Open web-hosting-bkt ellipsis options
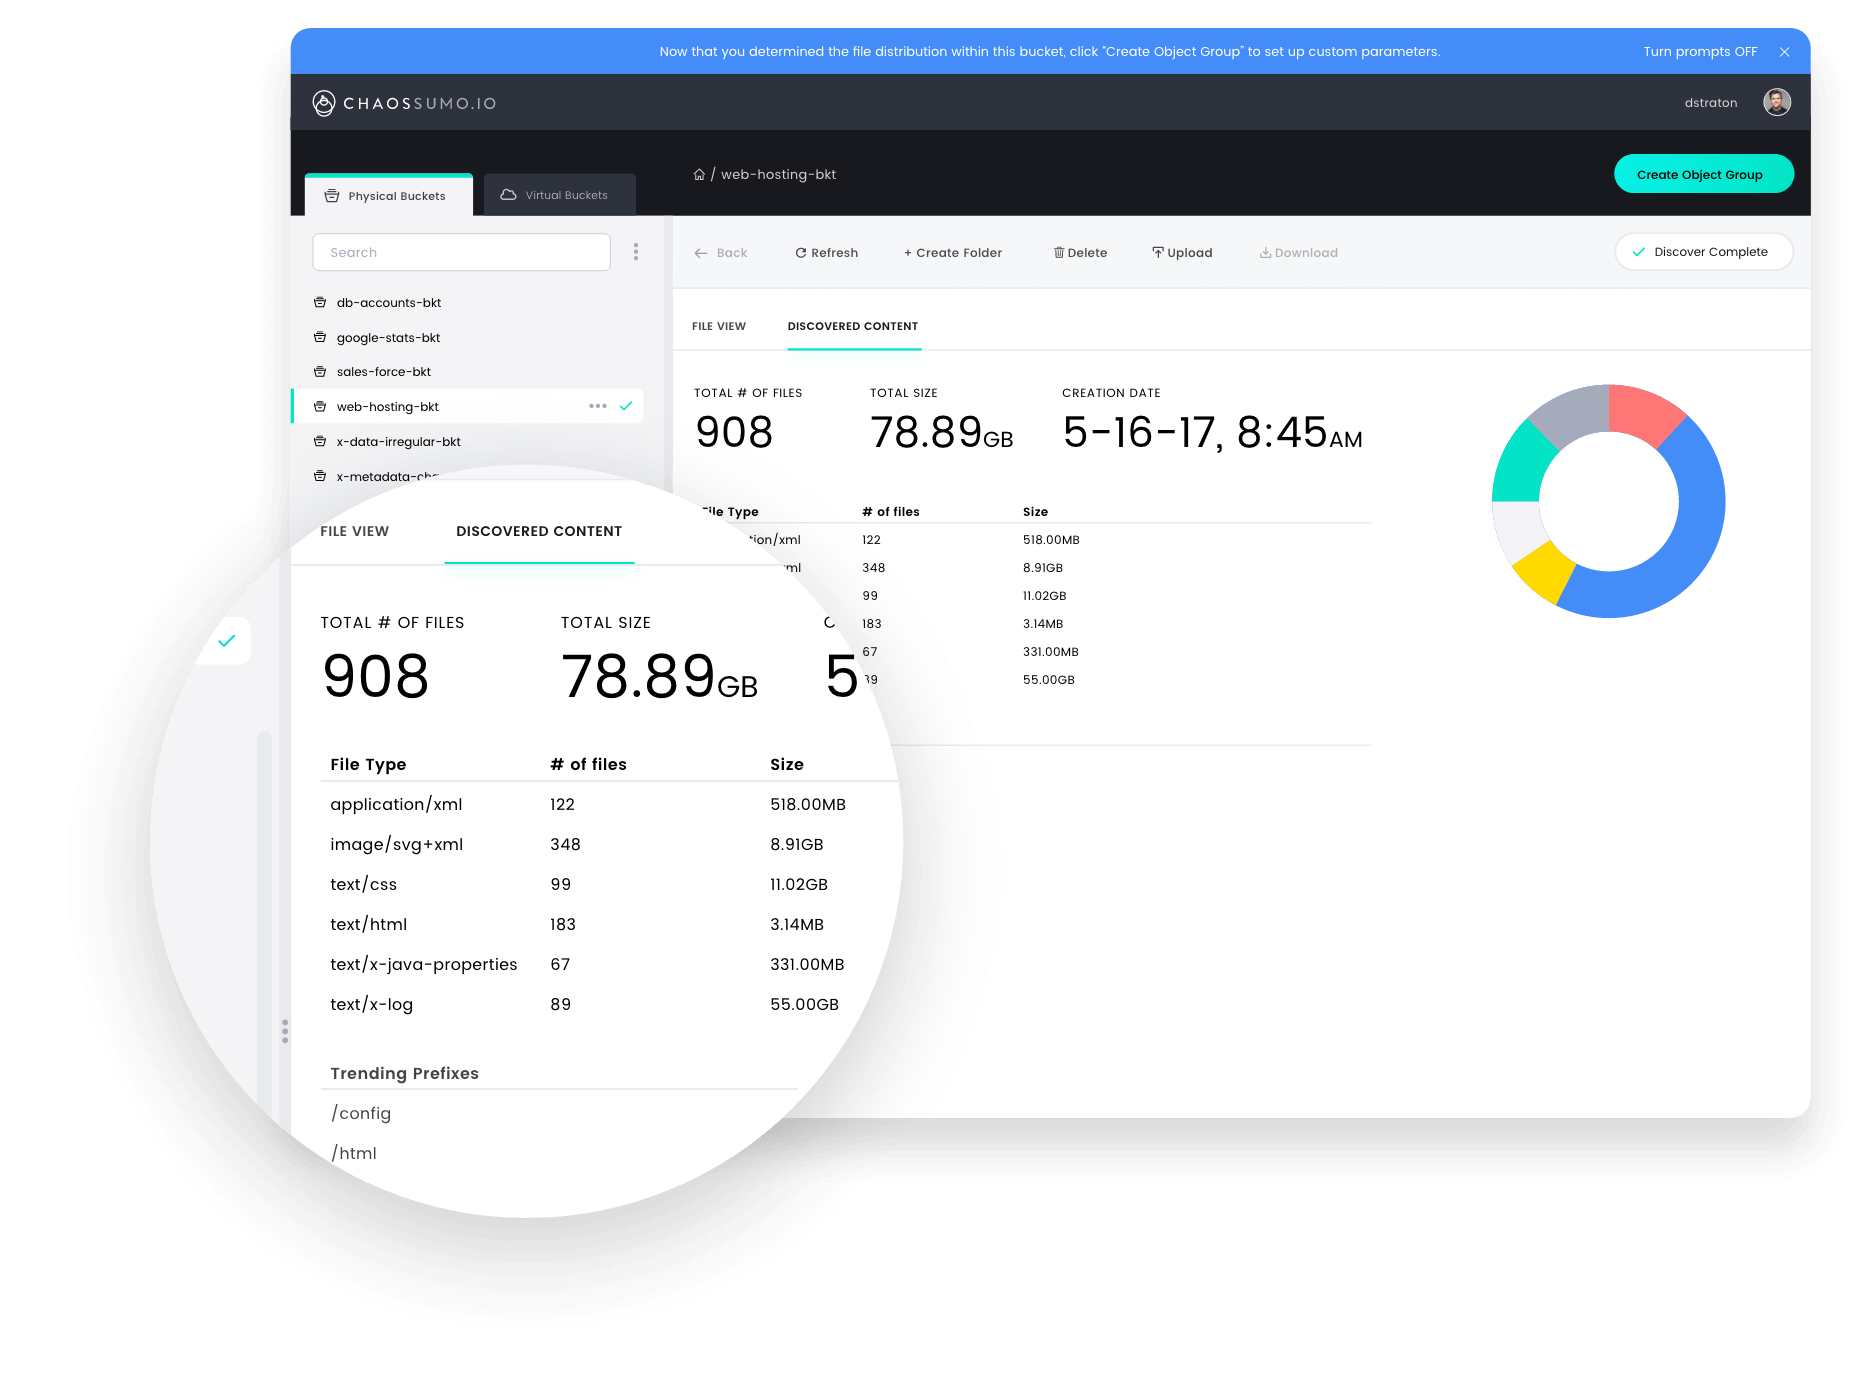1871x1398 pixels. pos(598,406)
